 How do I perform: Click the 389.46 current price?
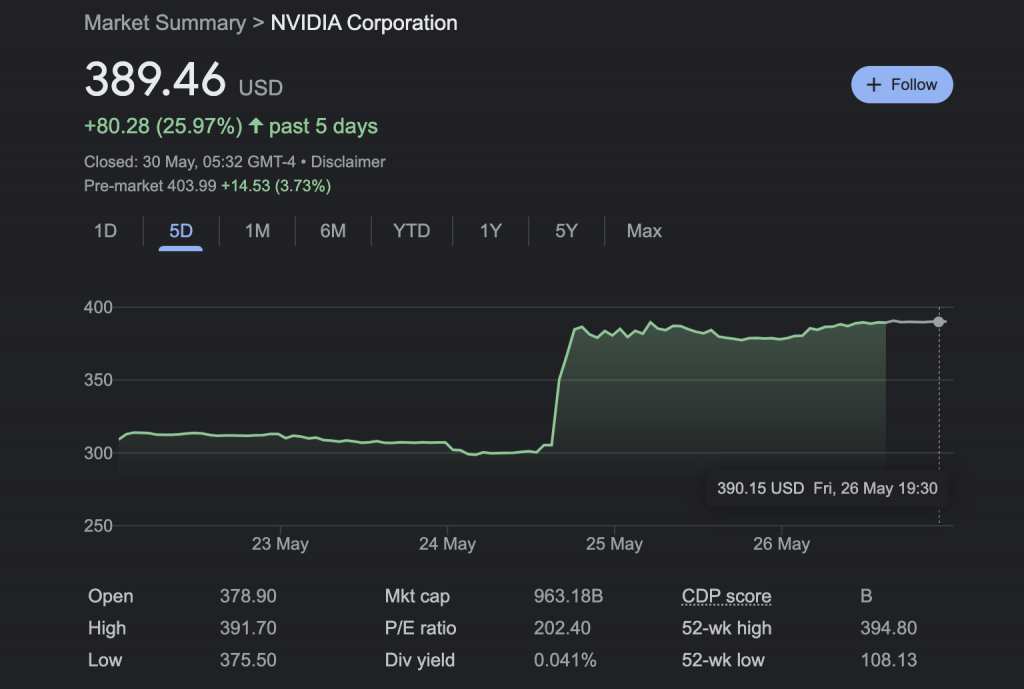tap(155, 80)
